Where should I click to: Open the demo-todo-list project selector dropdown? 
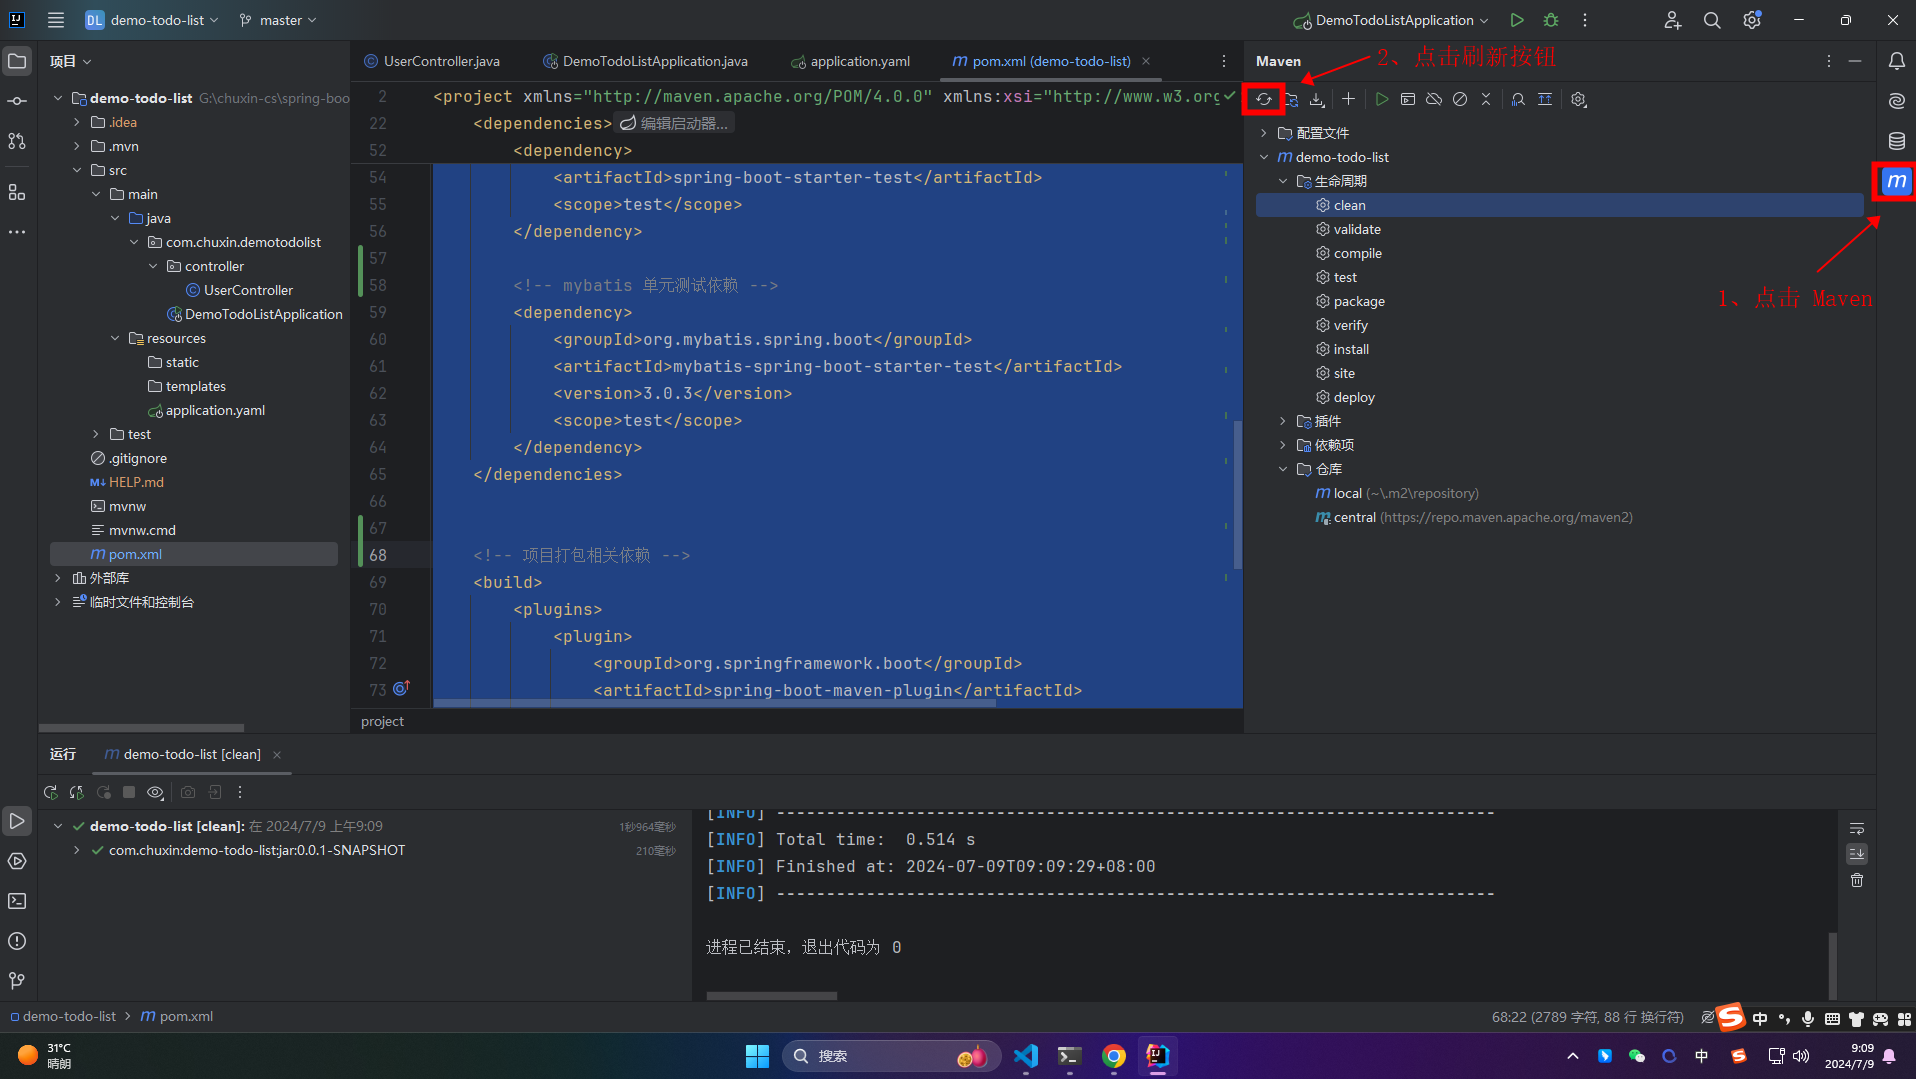click(x=152, y=20)
